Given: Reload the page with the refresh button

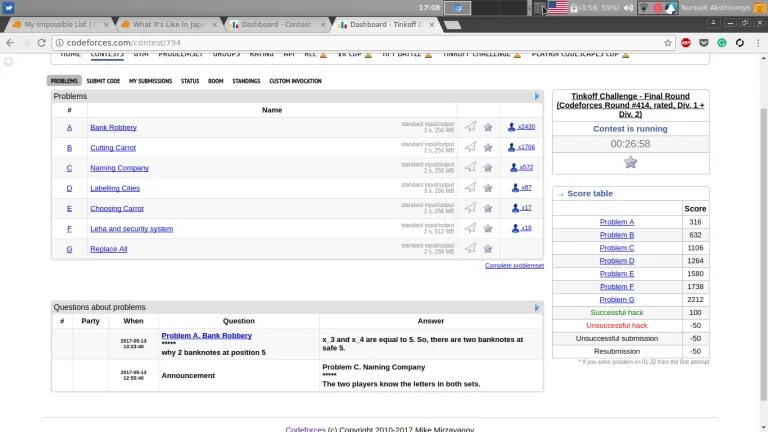Looking at the screenshot, I should (42, 43).
